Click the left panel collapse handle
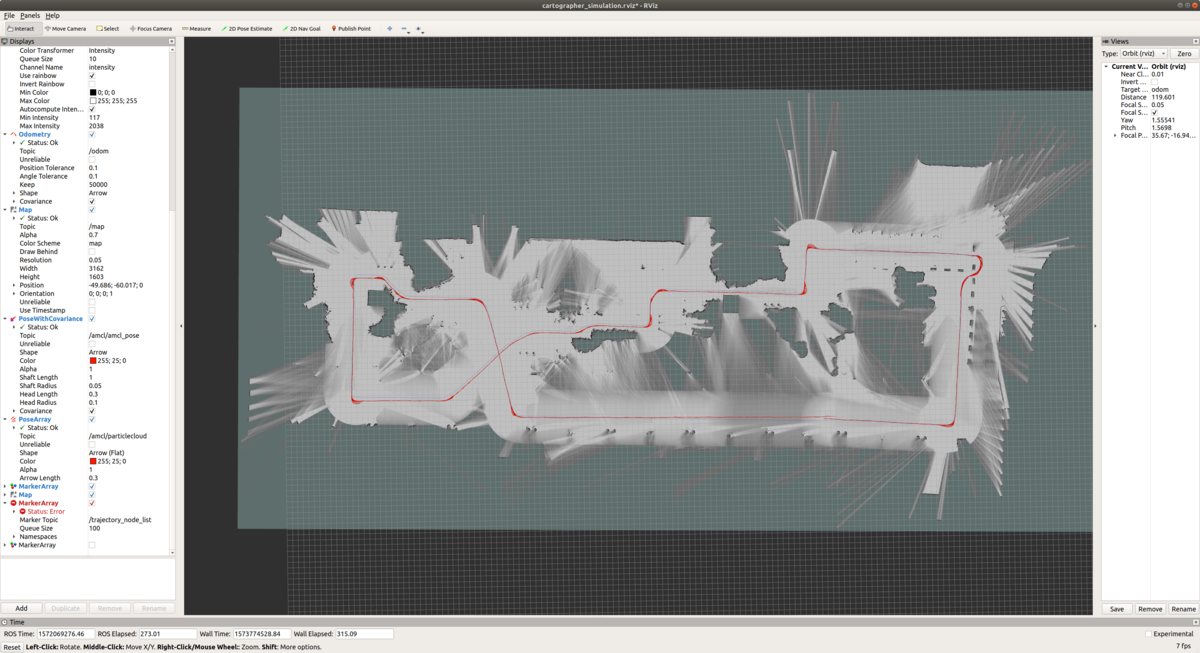 coord(181,326)
